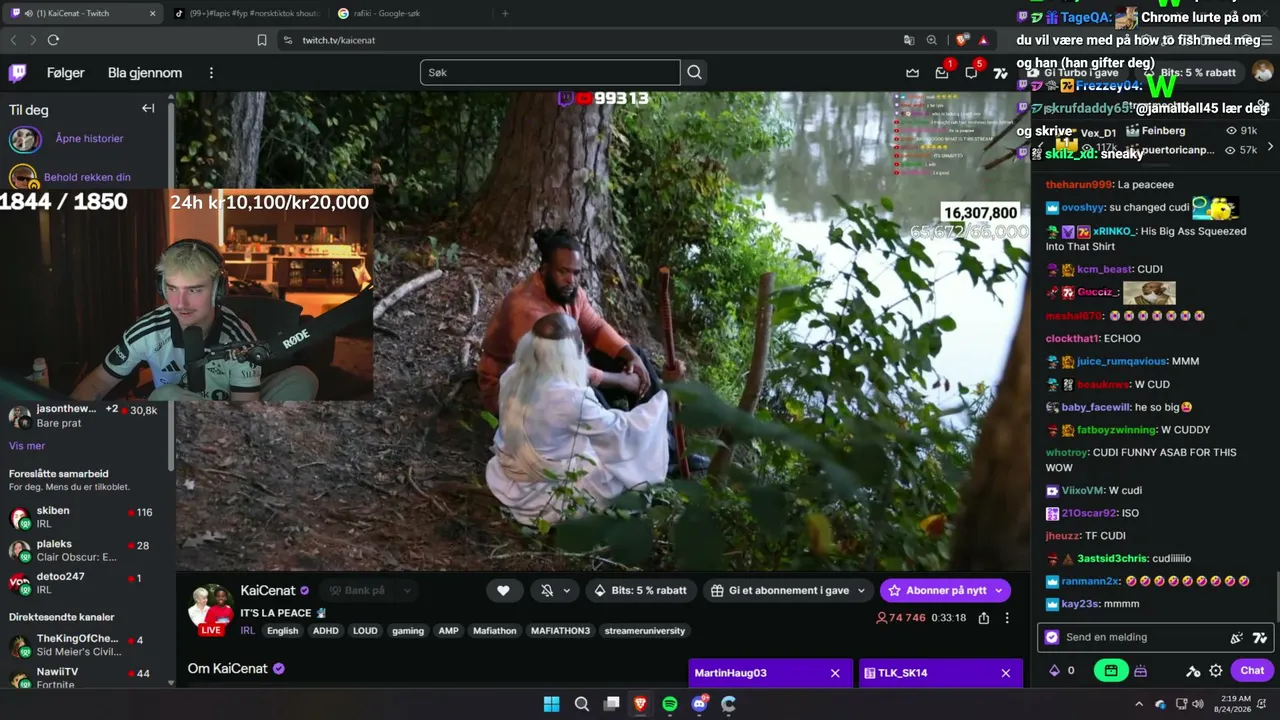Click the Åpne historier link
This screenshot has height=720, width=1280.
click(89, 139)
